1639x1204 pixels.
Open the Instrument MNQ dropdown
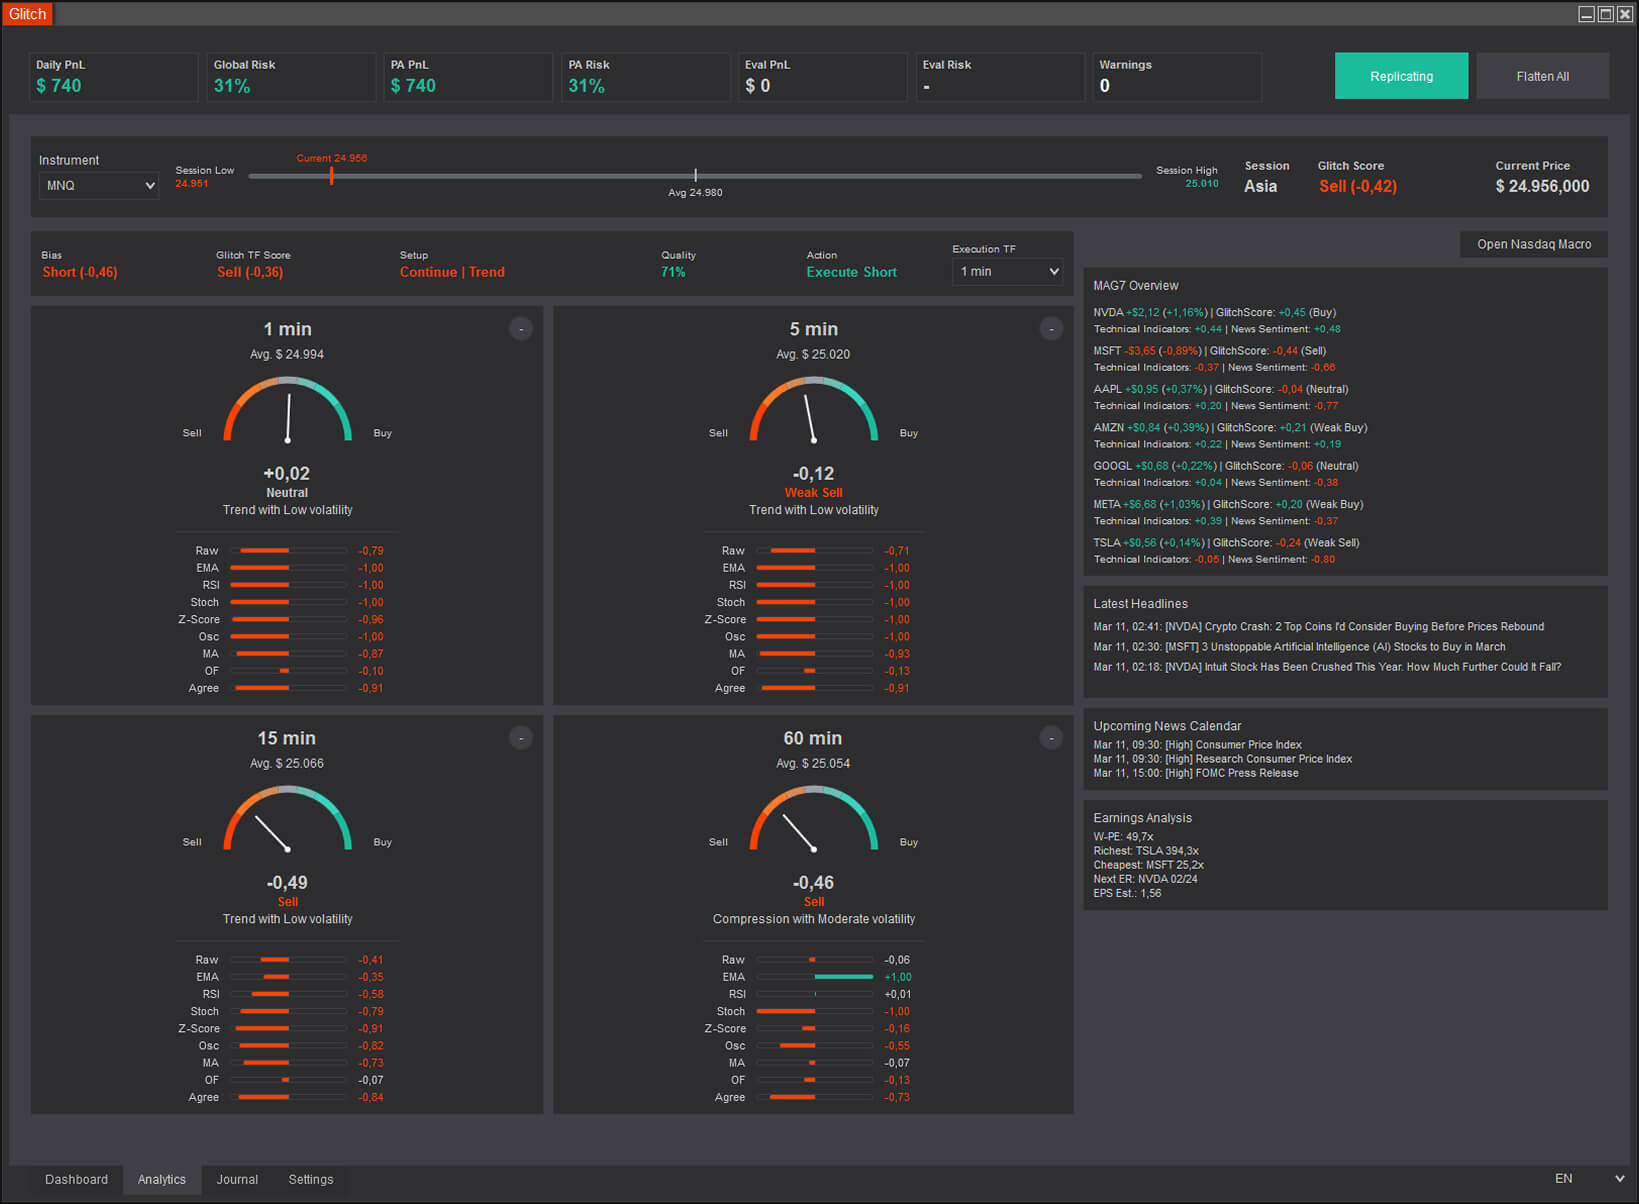point(98,186)
